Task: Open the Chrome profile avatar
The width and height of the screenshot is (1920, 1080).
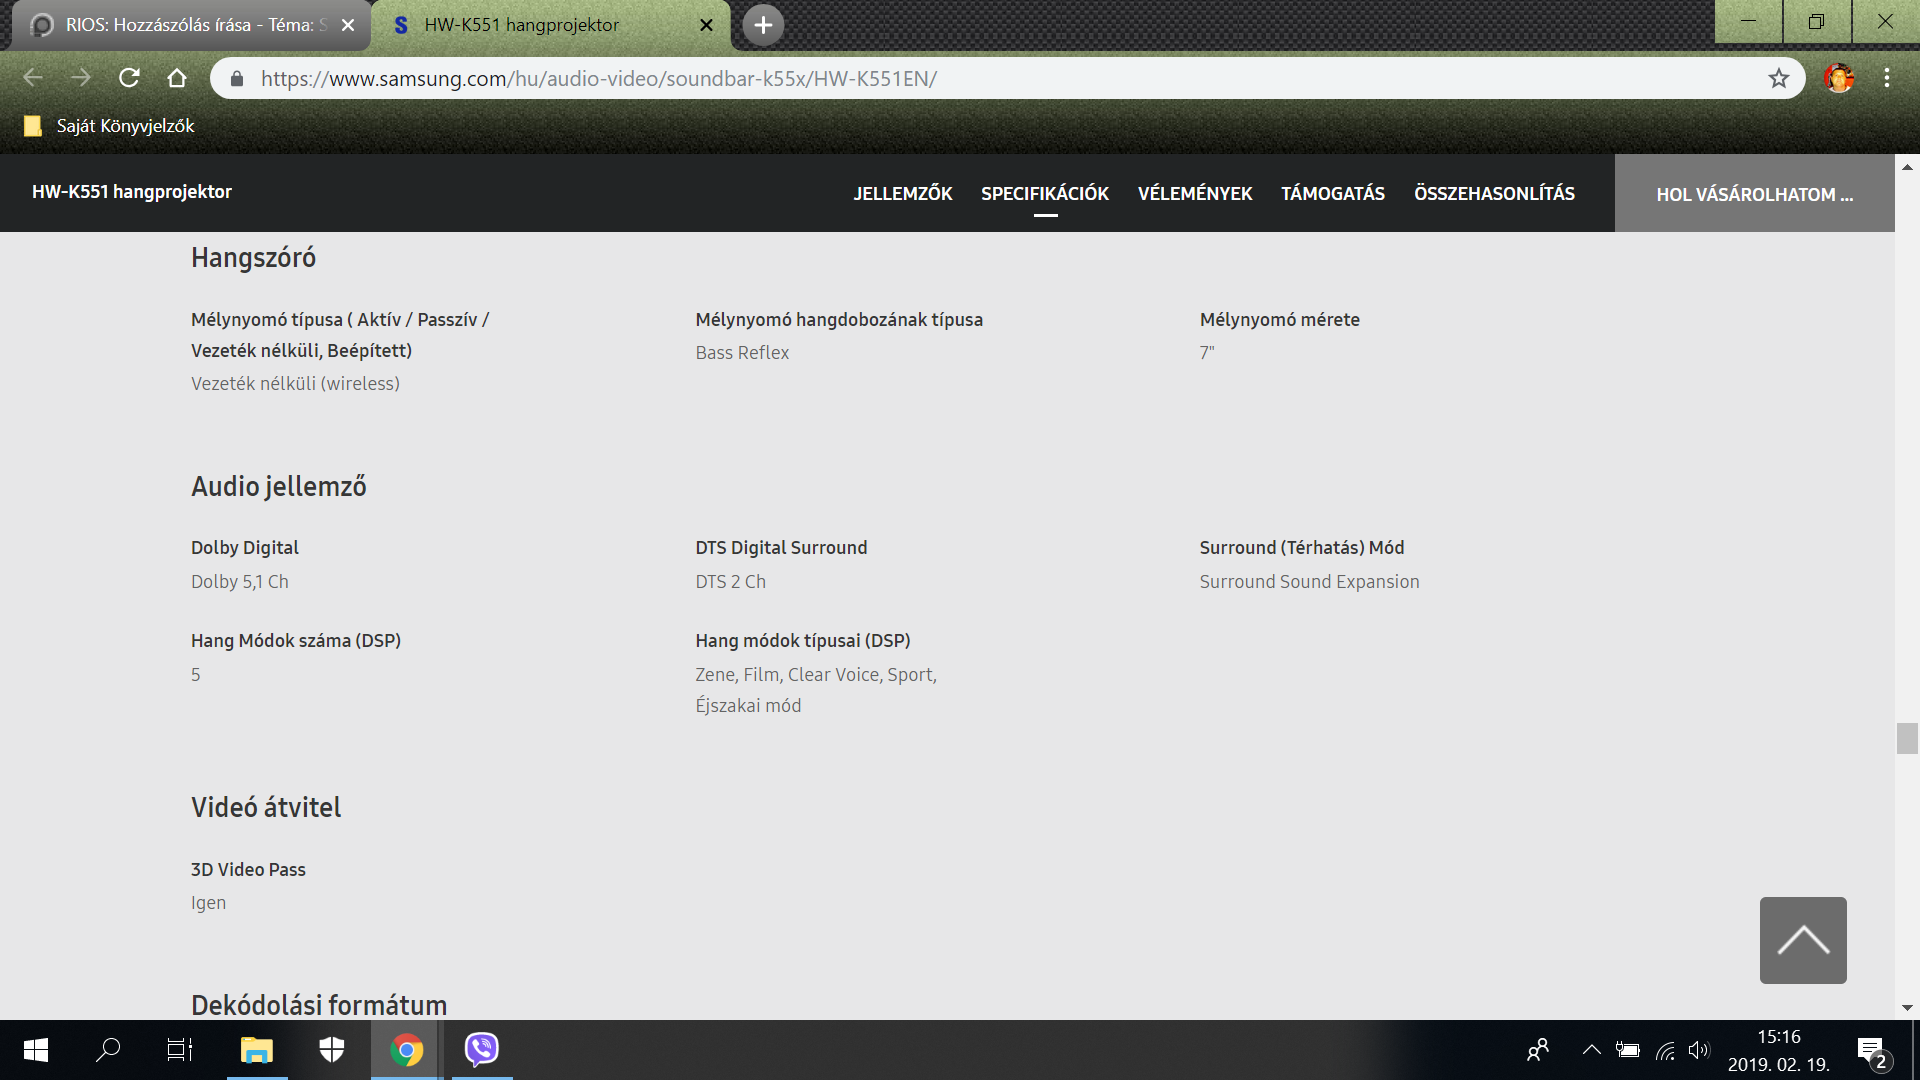Action: 1838,78
